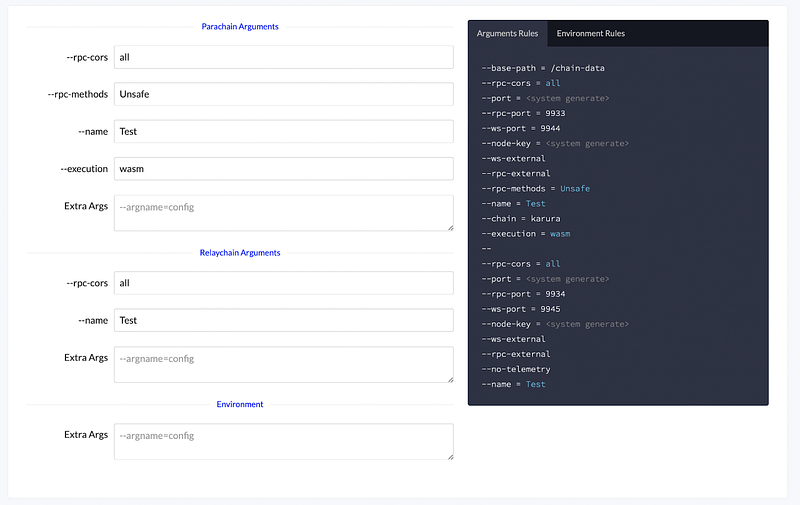
Task: Focus the Relaychain Extra Args textarea
Action: point(283,364)
